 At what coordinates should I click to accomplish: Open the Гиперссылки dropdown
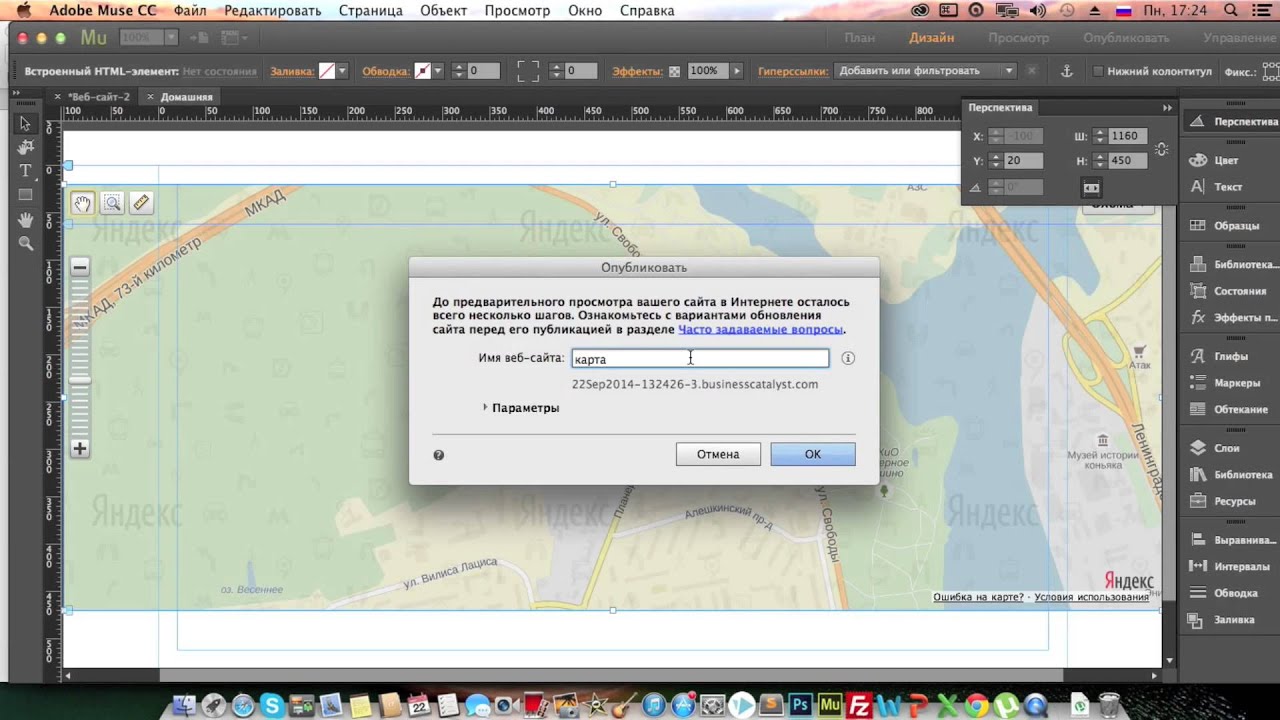click(927, 71)
